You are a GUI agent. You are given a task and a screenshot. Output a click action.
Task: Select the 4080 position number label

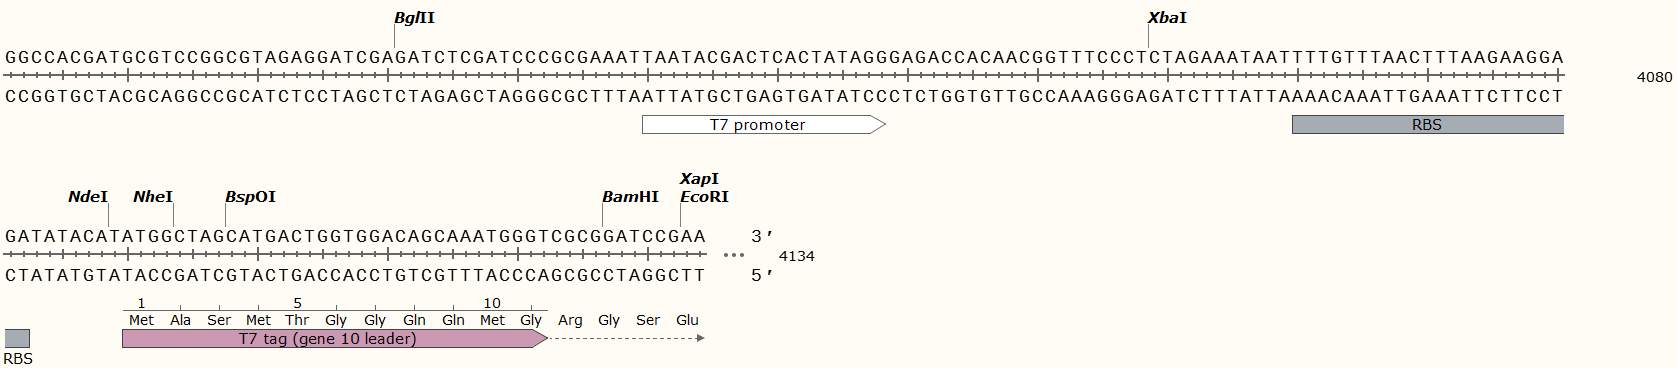(1654, 77)
